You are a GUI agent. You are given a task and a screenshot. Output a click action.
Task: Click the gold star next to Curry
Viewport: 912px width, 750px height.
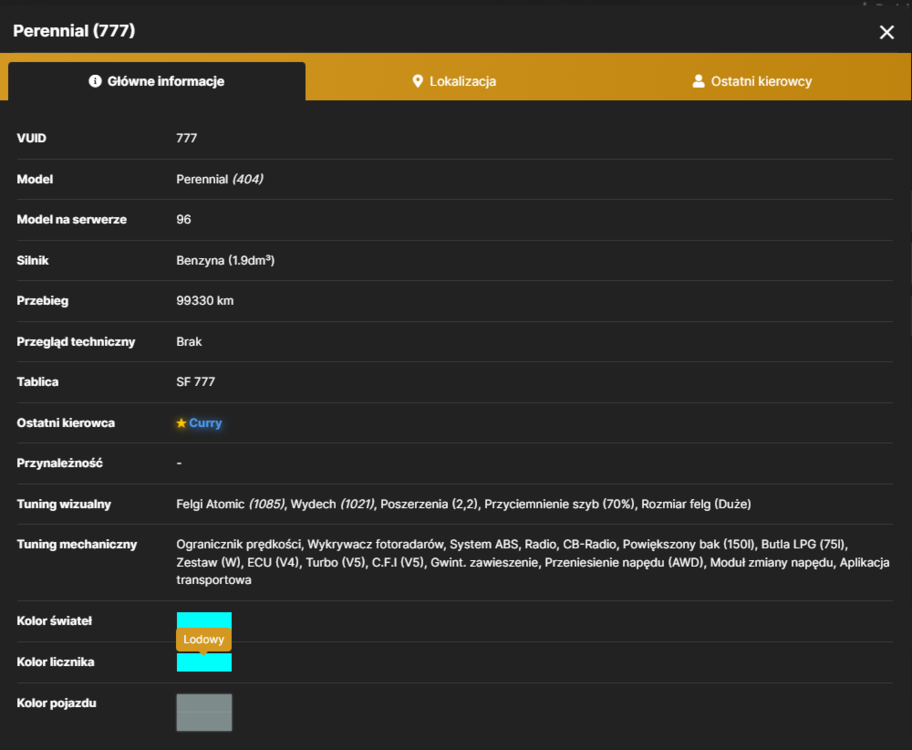(181, 423)
